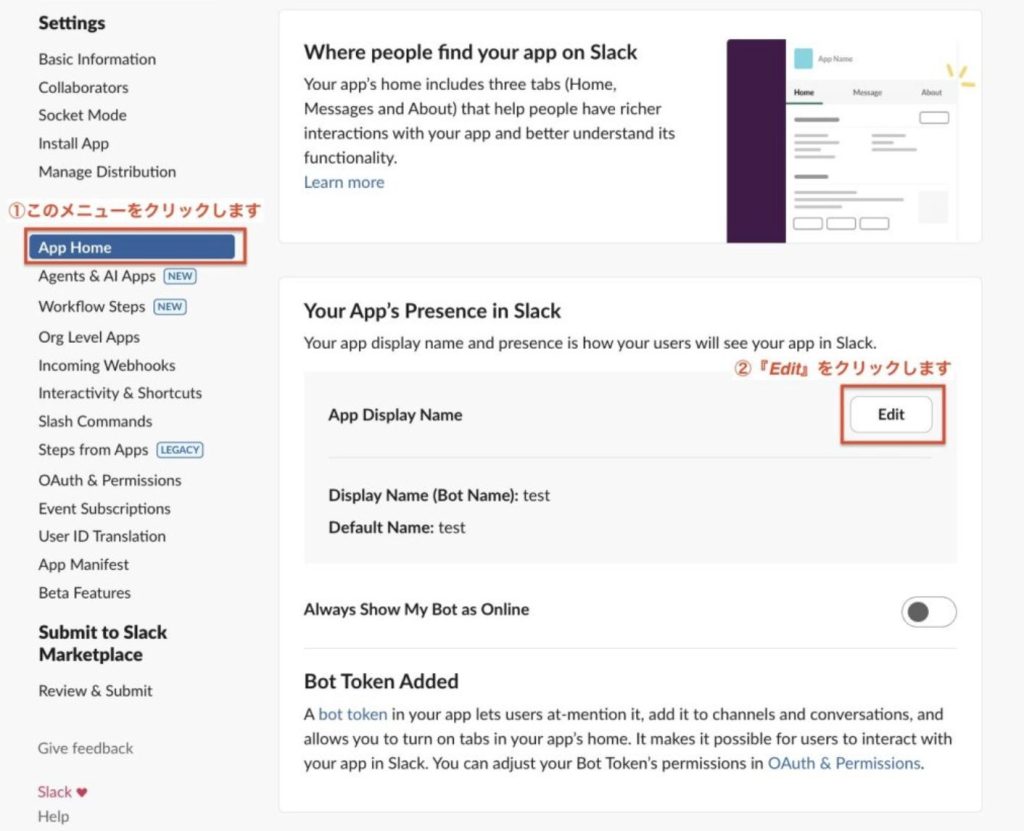The image size is (1024, 831).
Task: Click the LEGACY badge beside Steps from Apps
Action: tap(180, 450)
